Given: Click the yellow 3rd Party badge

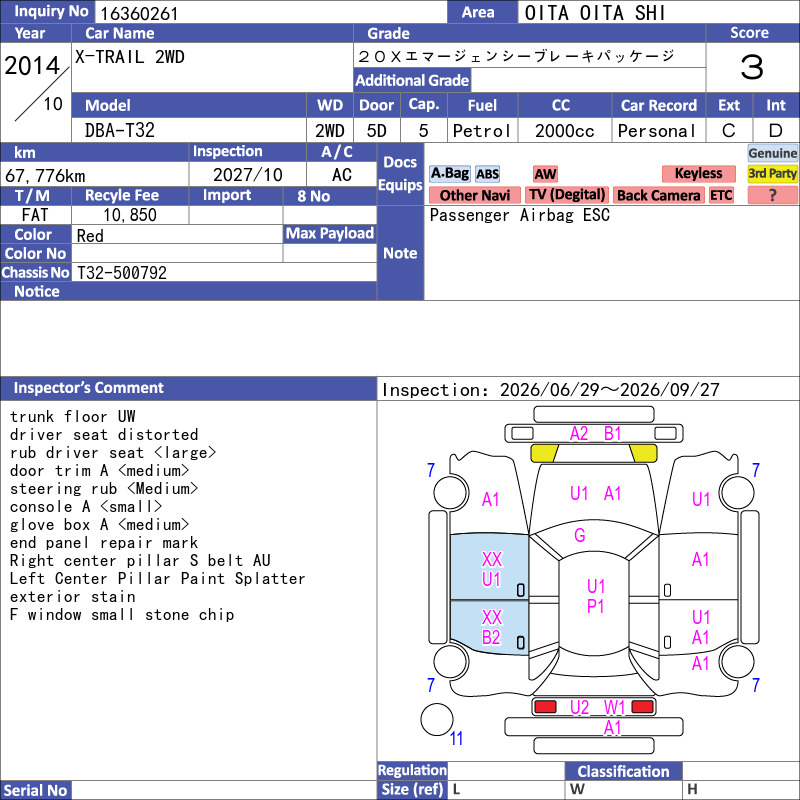Looking at the screenshot, I should 772,173.
